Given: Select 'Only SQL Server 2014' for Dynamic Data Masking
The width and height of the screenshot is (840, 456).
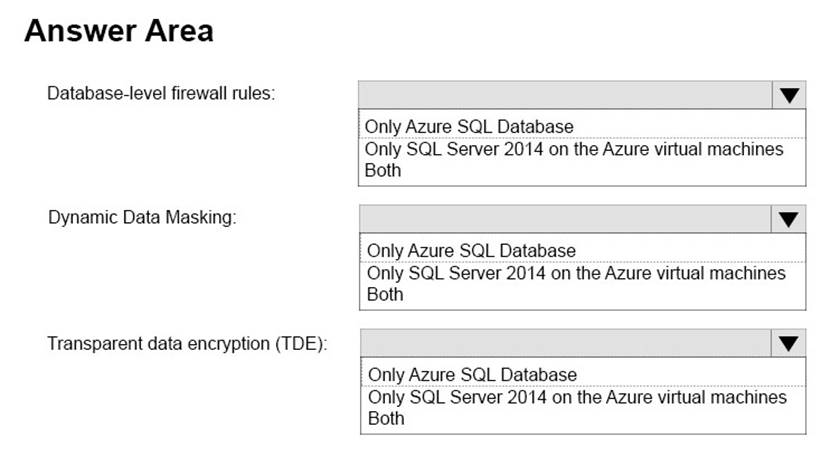Looking at the screenshot, I should (576, 273).
